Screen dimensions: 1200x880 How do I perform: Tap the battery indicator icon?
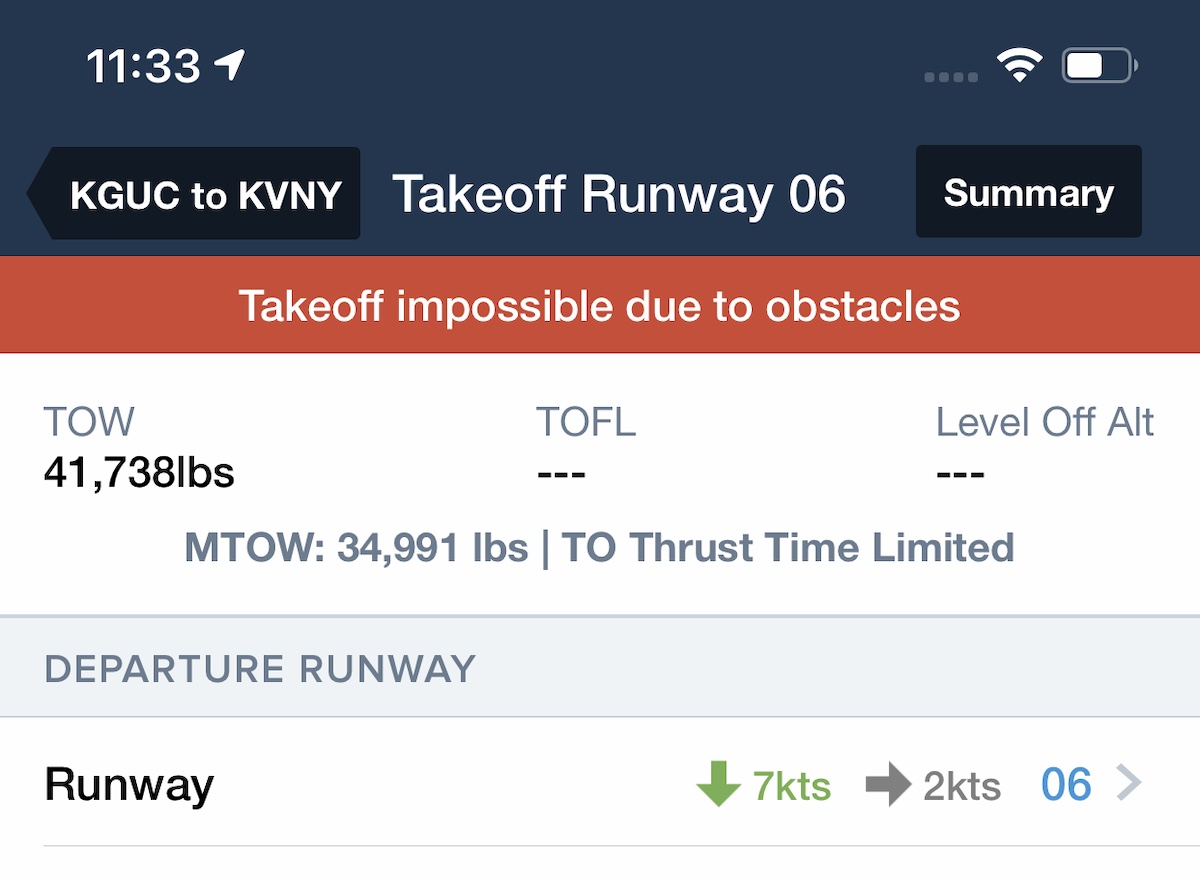pyautogui.click(x=1099, y=67)
